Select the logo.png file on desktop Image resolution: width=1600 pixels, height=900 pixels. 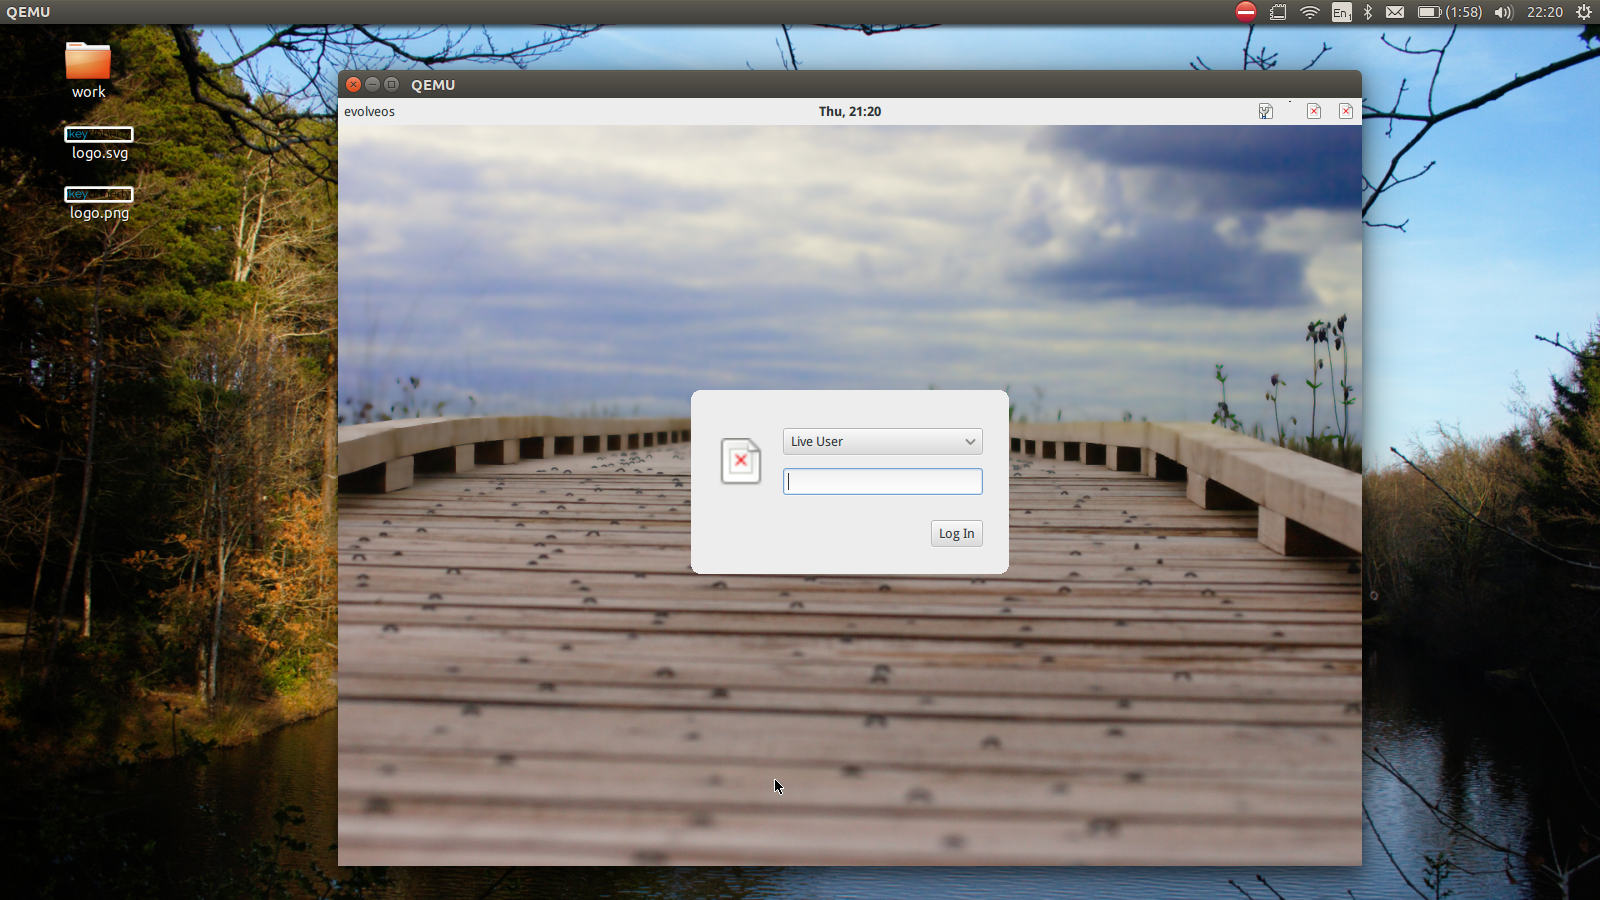coord(99,203)
